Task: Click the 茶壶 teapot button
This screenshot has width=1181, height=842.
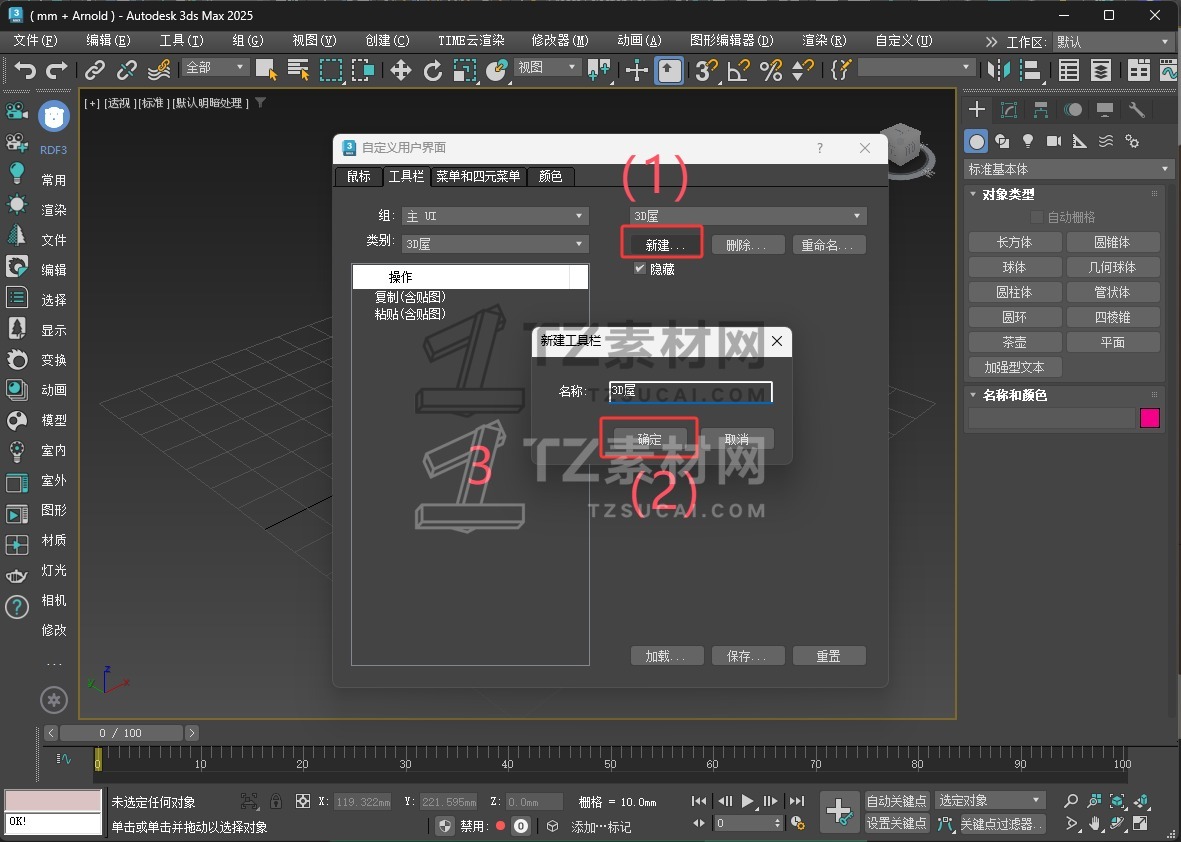Action: pos(1014,342)
